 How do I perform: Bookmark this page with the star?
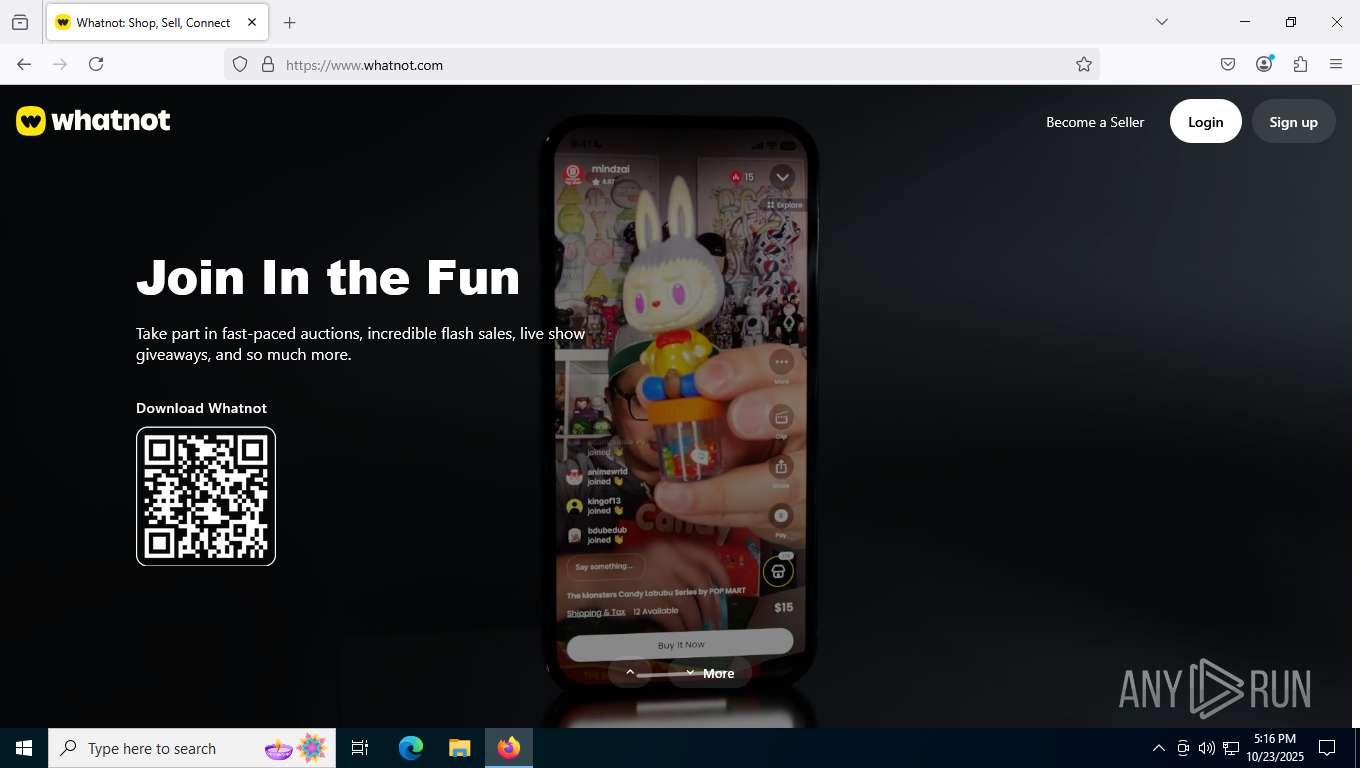pyautogui.click(x=1084, y=64)
